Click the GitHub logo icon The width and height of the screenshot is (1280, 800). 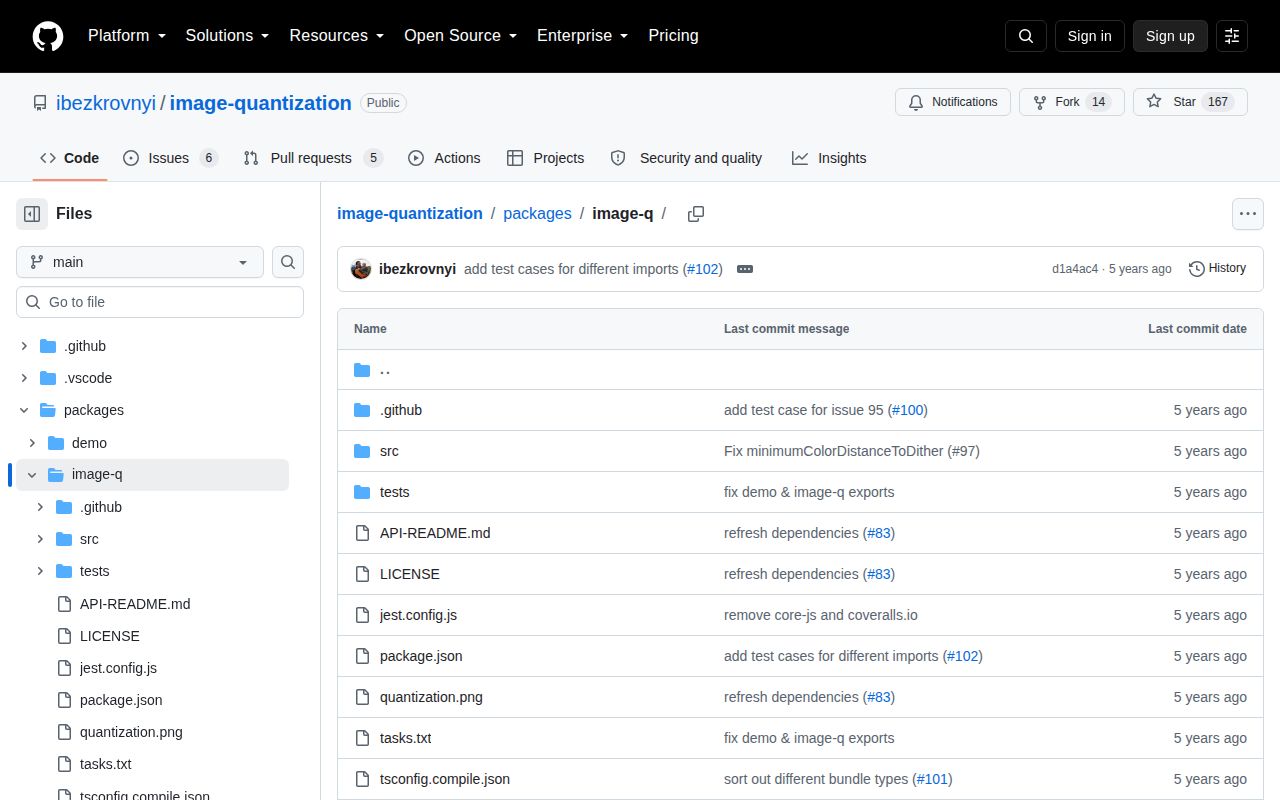[x=48, y=36]
